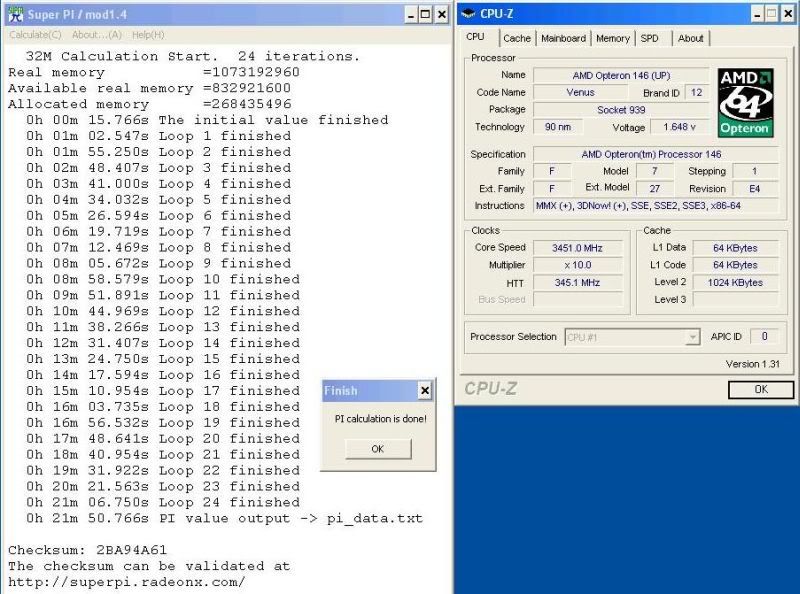Click the Name field AMD Opteron 146 (UP)
This screenshot has width=800, height=594.
point(621,75)
